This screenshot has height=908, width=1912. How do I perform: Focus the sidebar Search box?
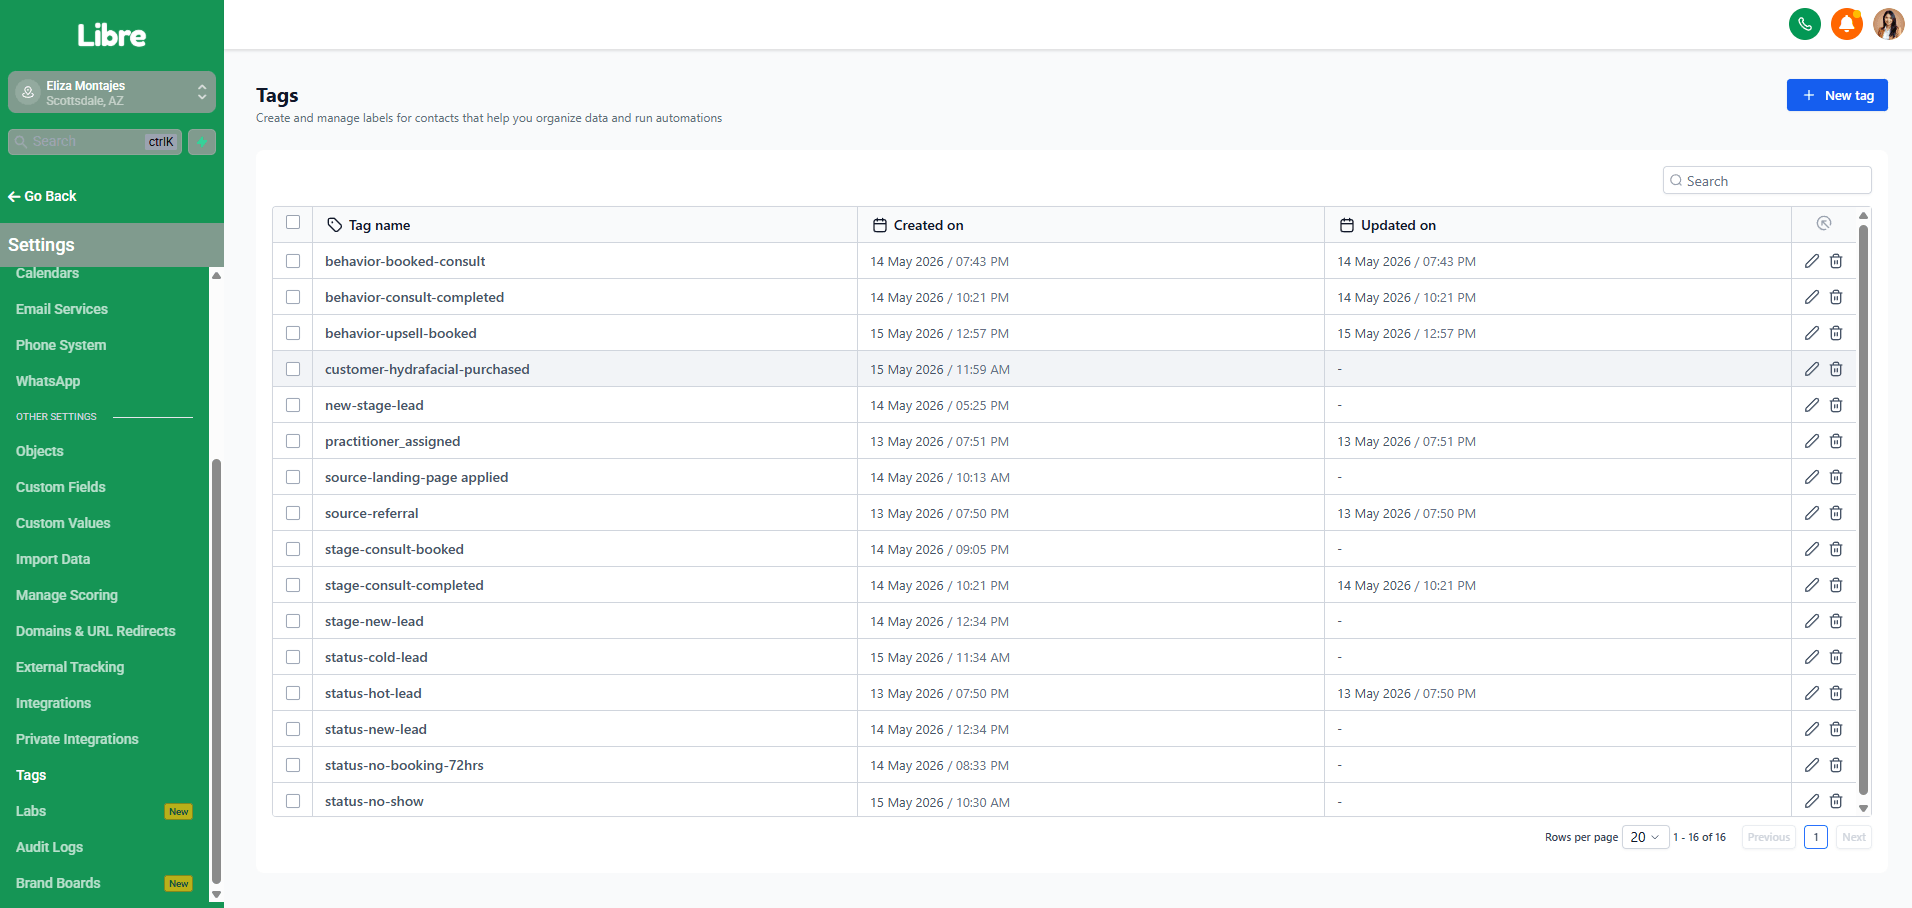click(x=95, y=142)
